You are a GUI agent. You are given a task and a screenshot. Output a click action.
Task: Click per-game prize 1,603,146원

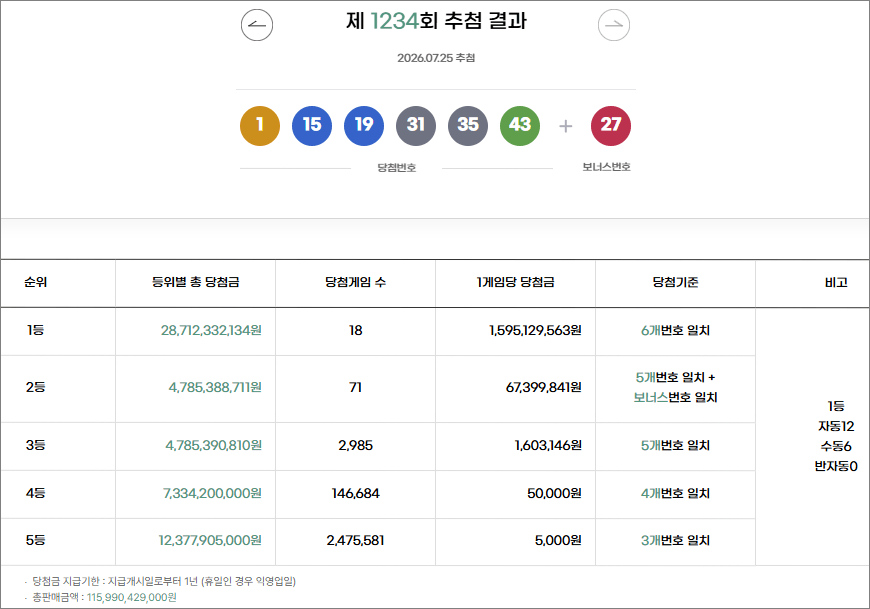548,445
